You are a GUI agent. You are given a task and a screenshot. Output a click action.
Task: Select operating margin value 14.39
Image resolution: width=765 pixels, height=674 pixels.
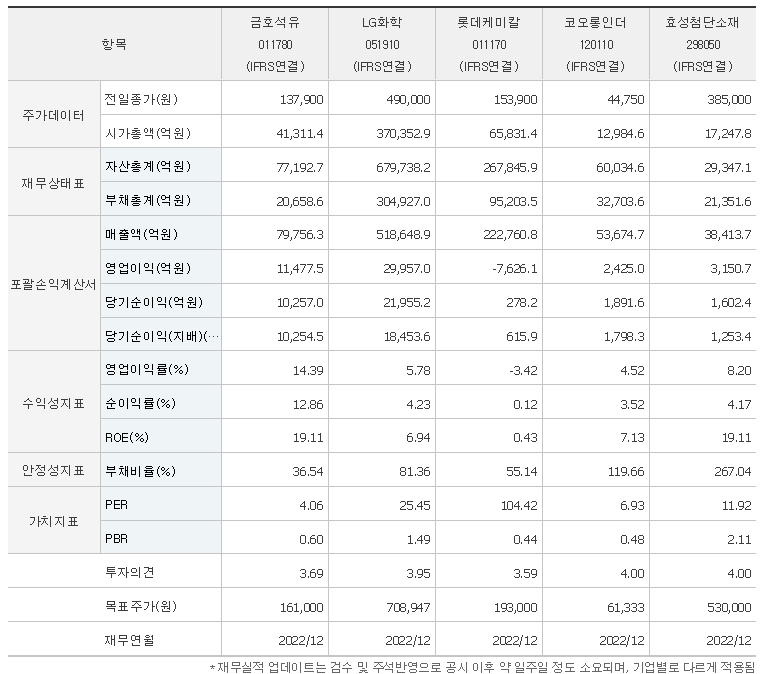coord(308,370)
